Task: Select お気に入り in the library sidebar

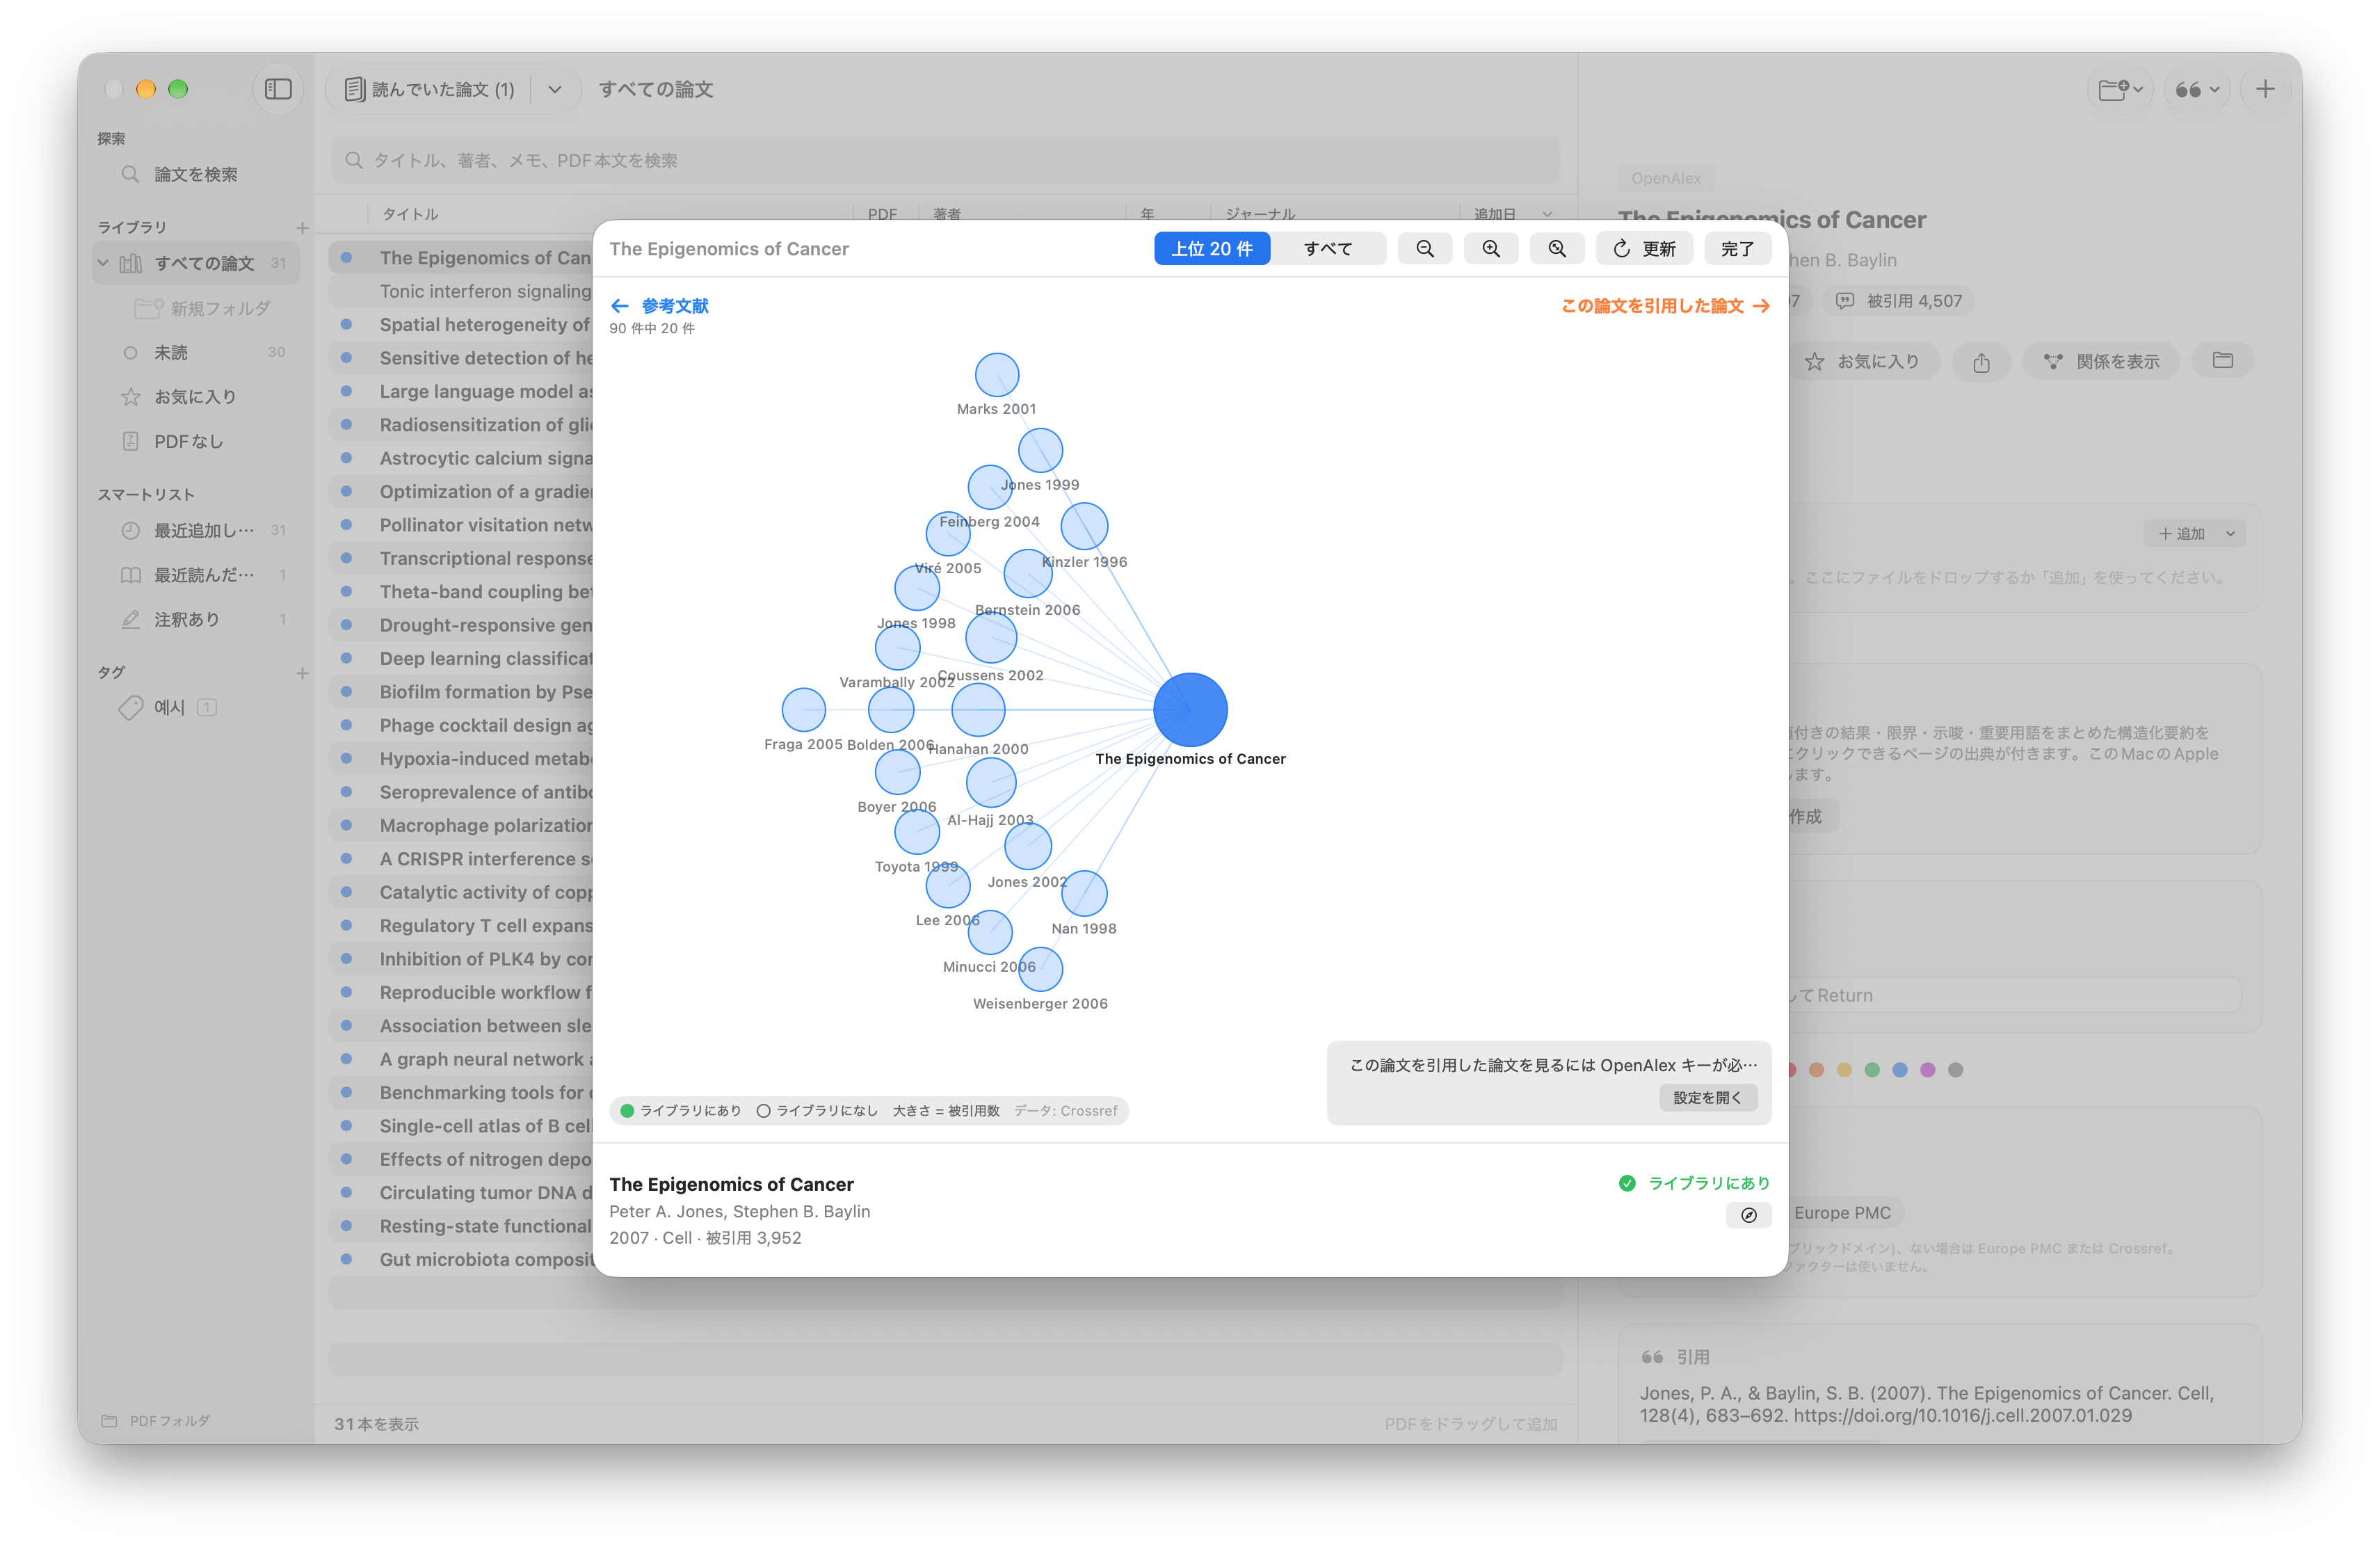Action: pyautogui.click(x=195, y=397)
